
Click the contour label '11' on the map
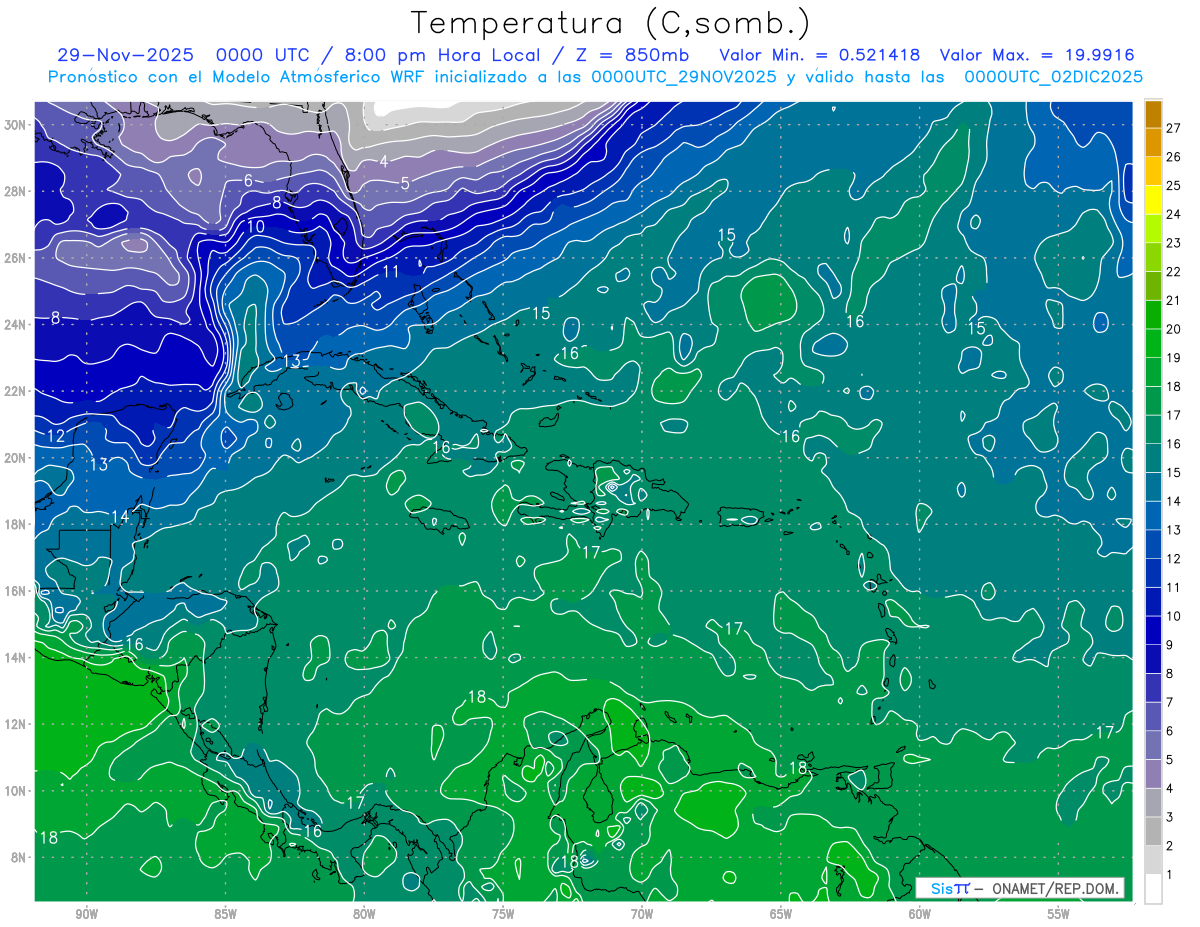click(x=391, y=270)
